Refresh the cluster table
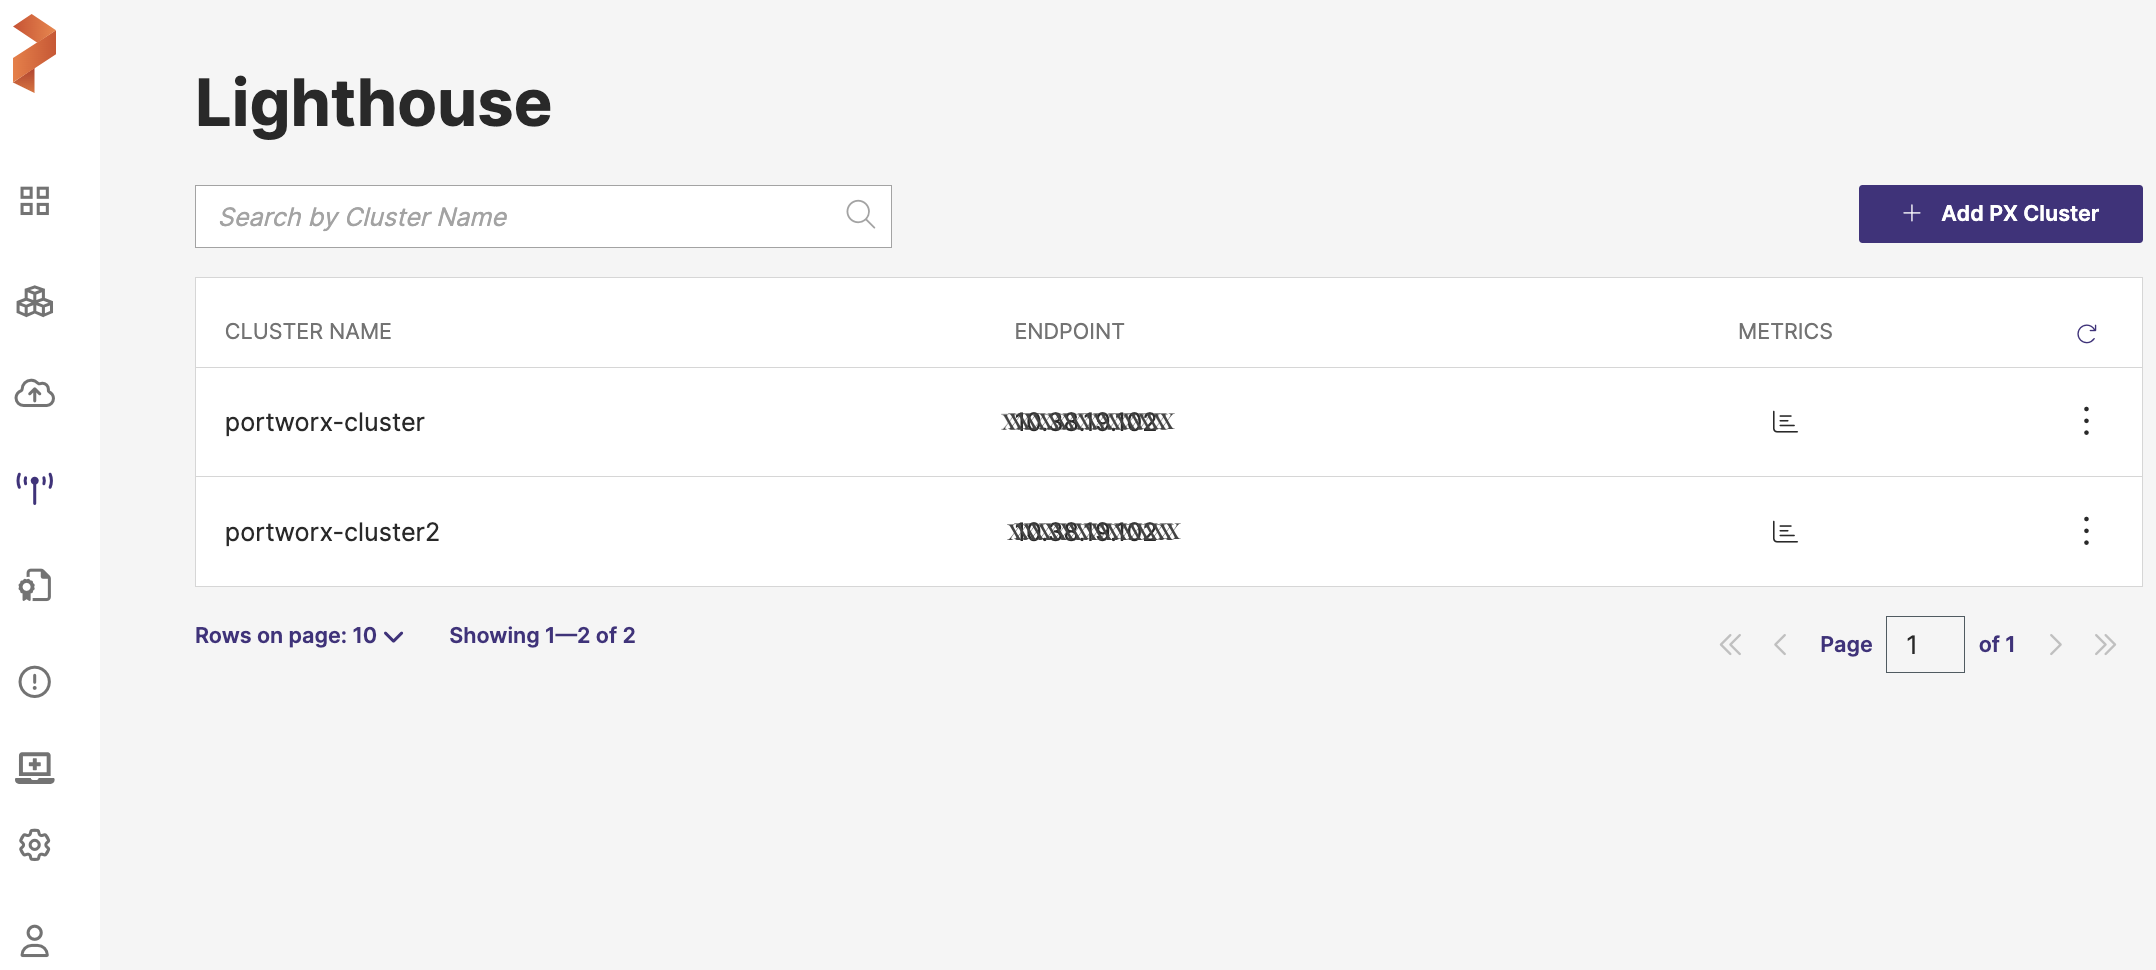This screenshot has width=2156, height=970. click(2086, 334)
